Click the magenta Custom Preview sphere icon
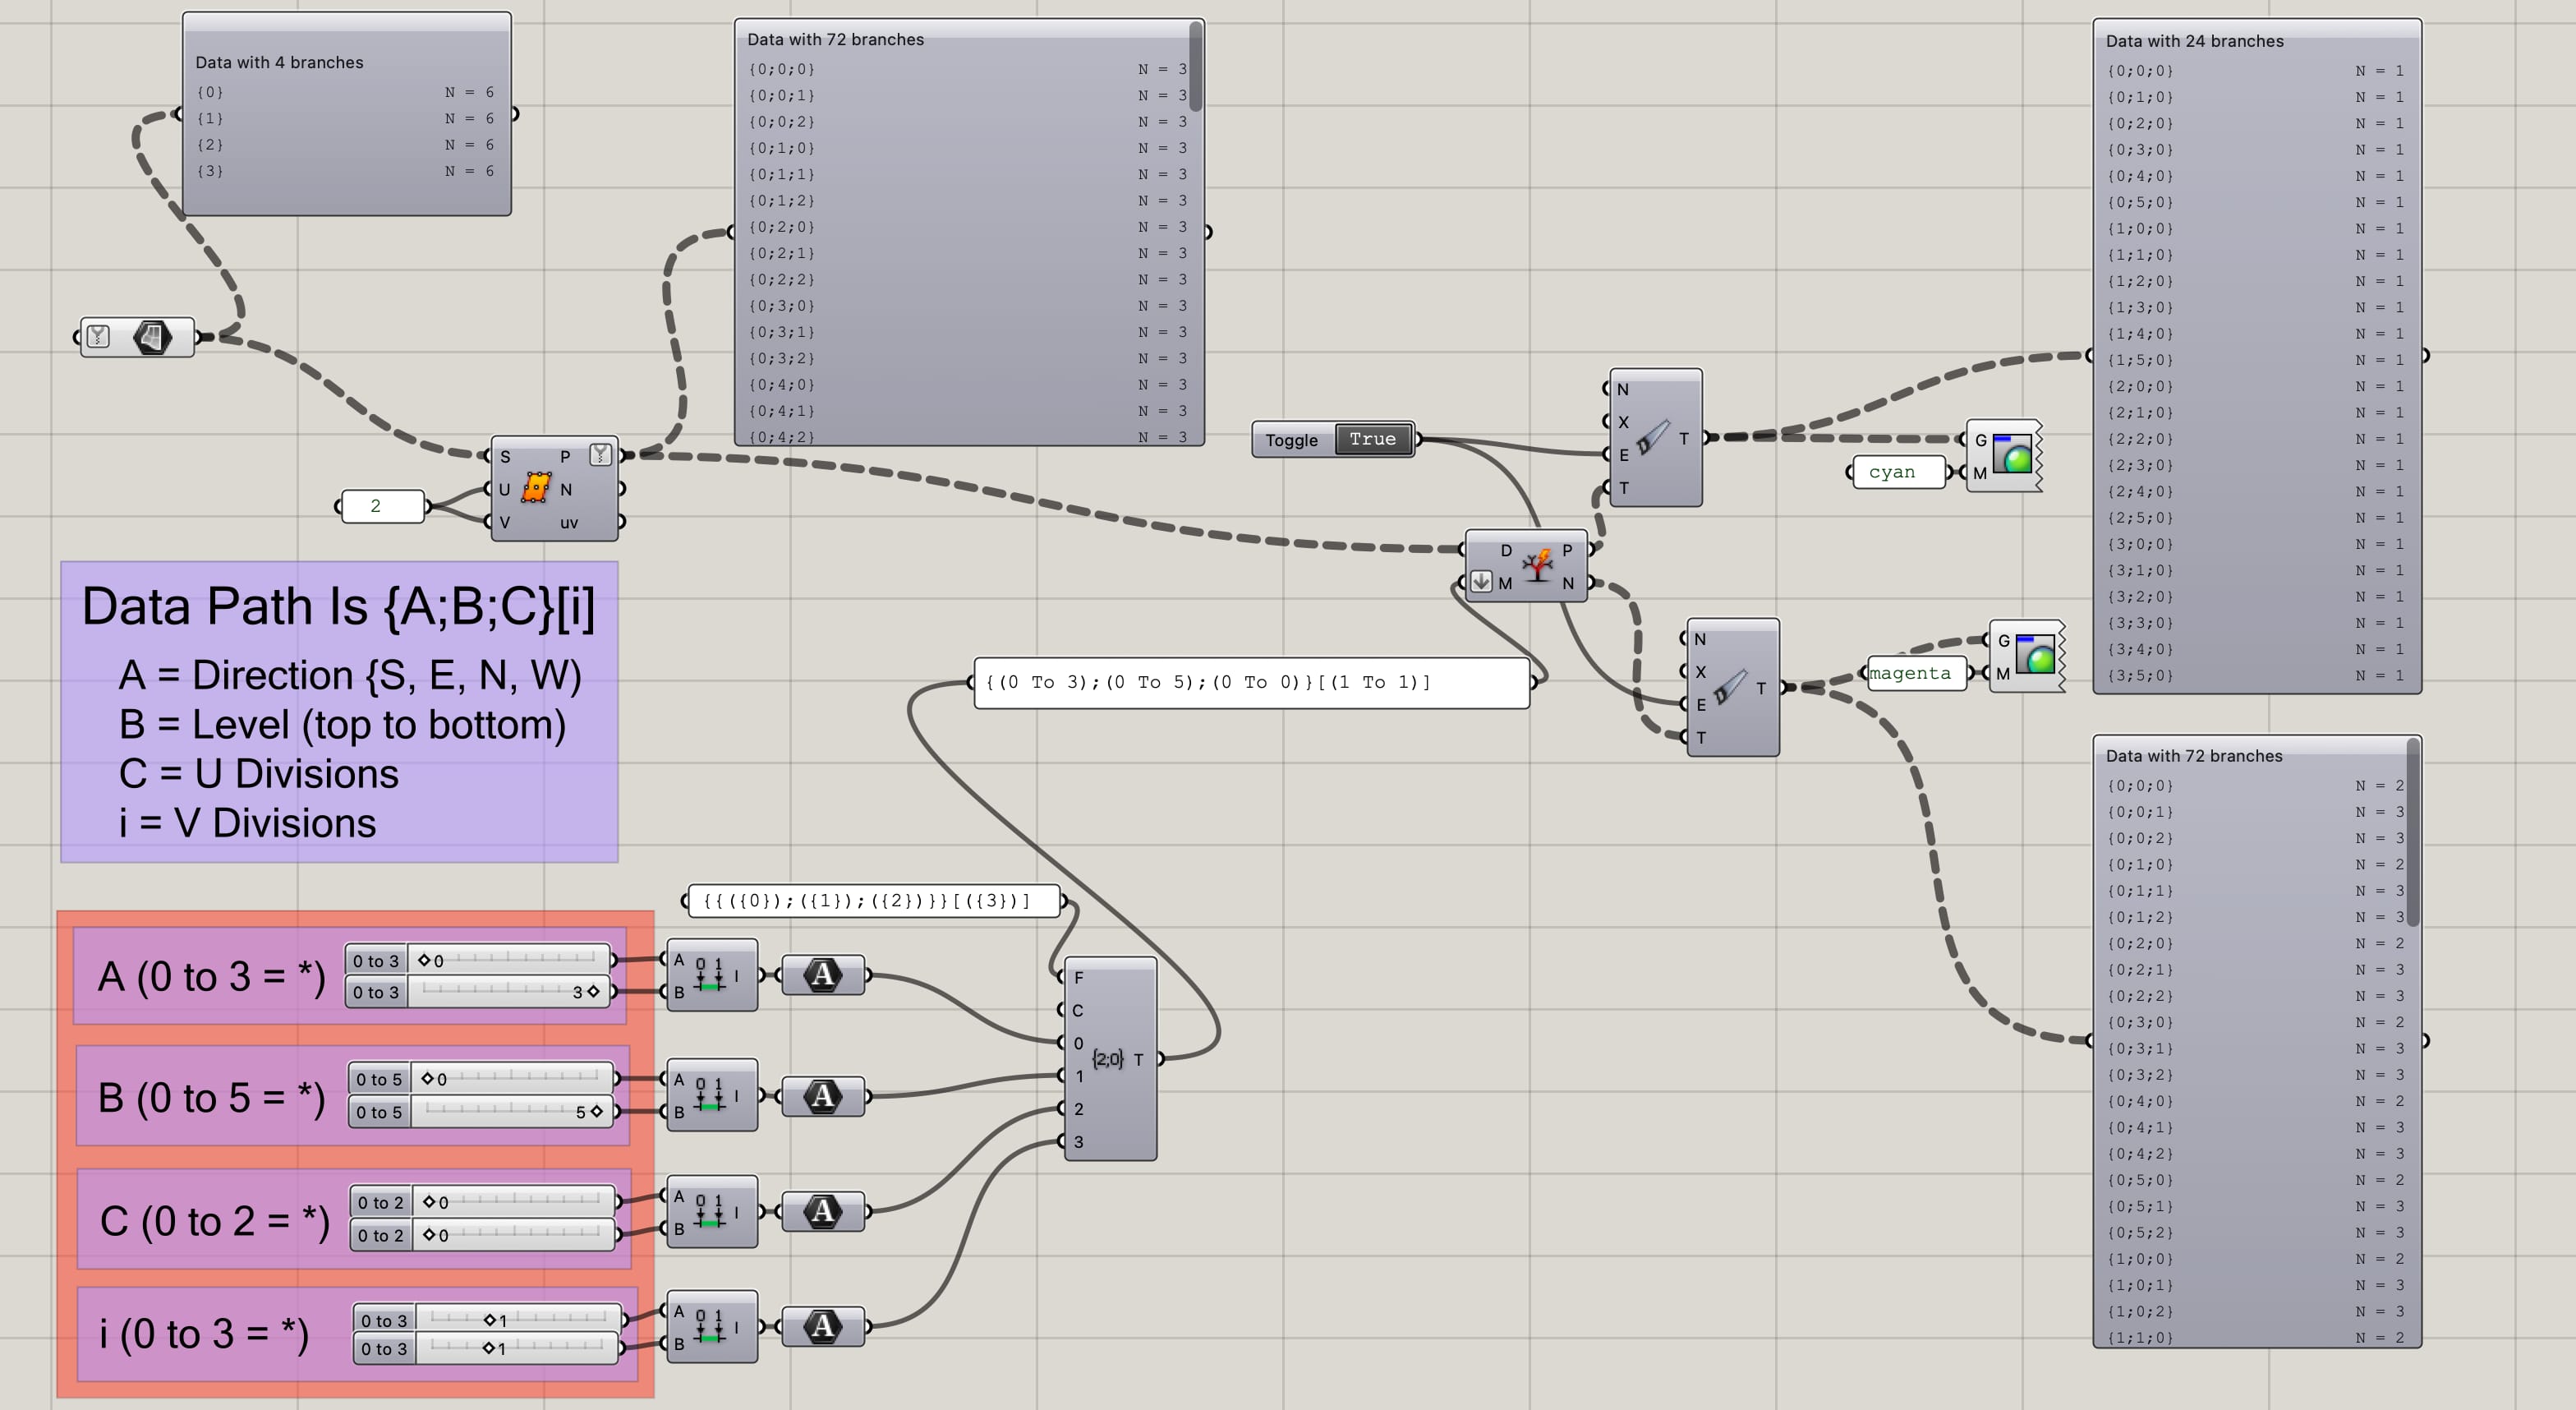This screenshot has width=2576, height=1410. click(x=2035, y=655)
